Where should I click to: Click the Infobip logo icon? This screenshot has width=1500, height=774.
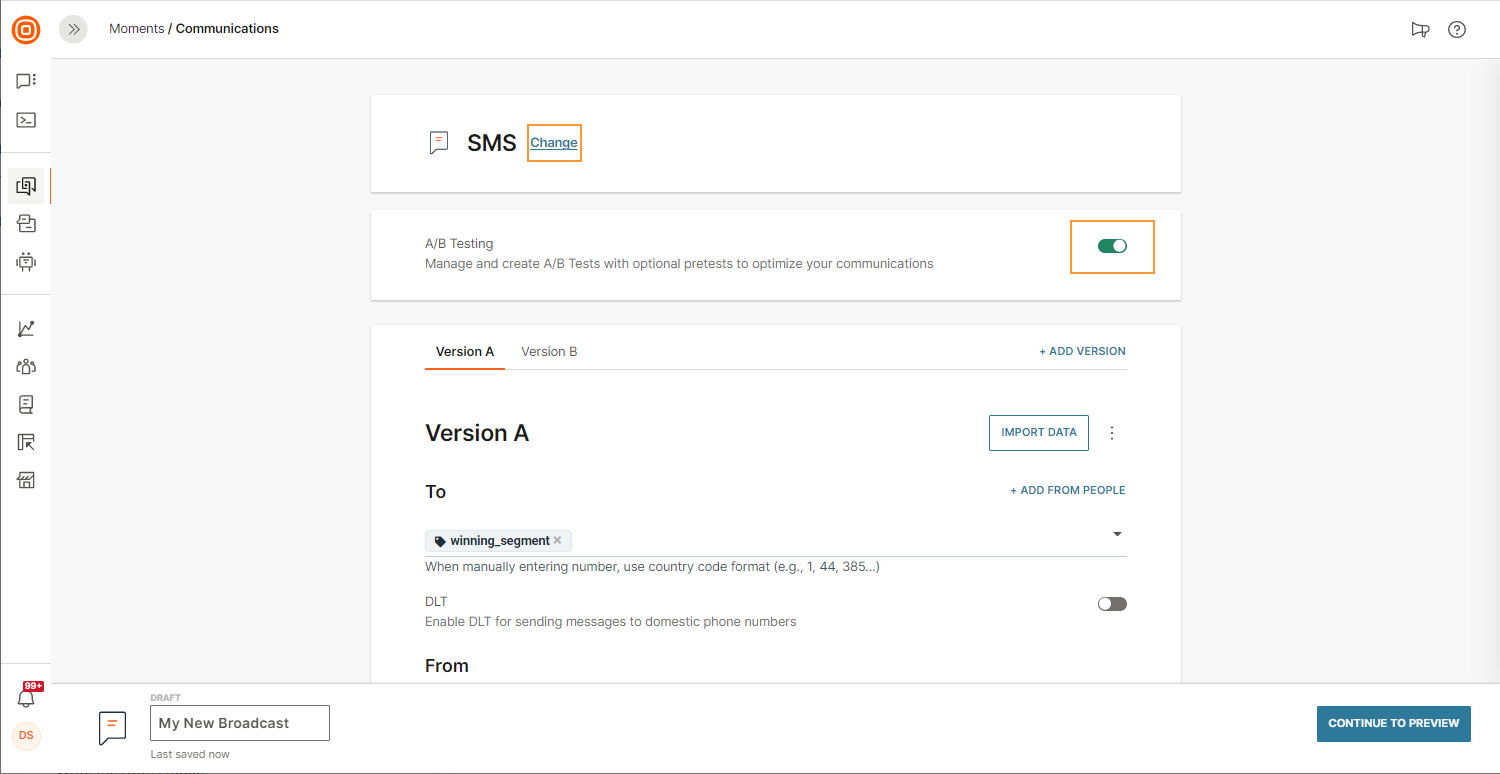pyautogui.click(x=26, y=30)
